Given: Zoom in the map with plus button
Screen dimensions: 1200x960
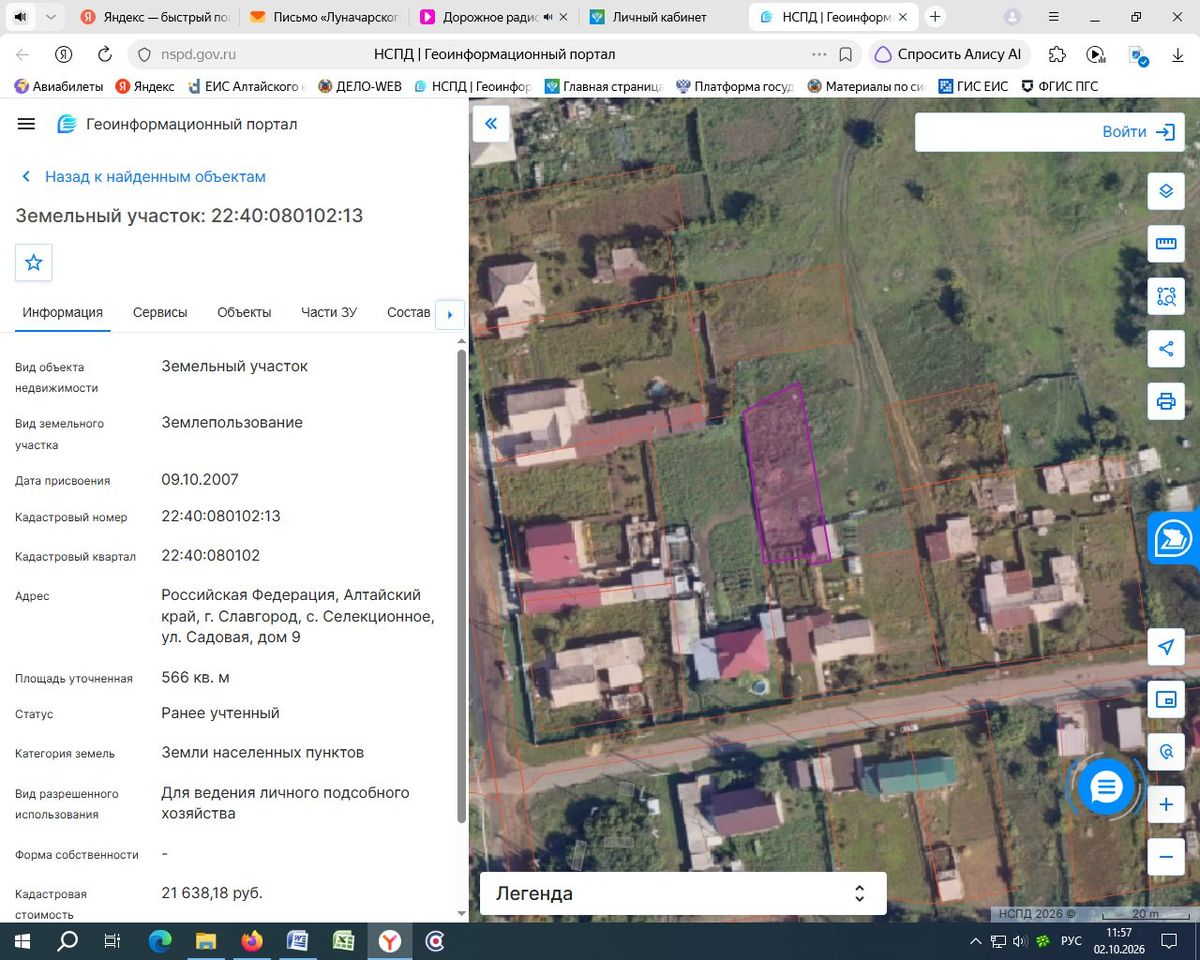Looking at the screenshot, I should coord(1166,804).
